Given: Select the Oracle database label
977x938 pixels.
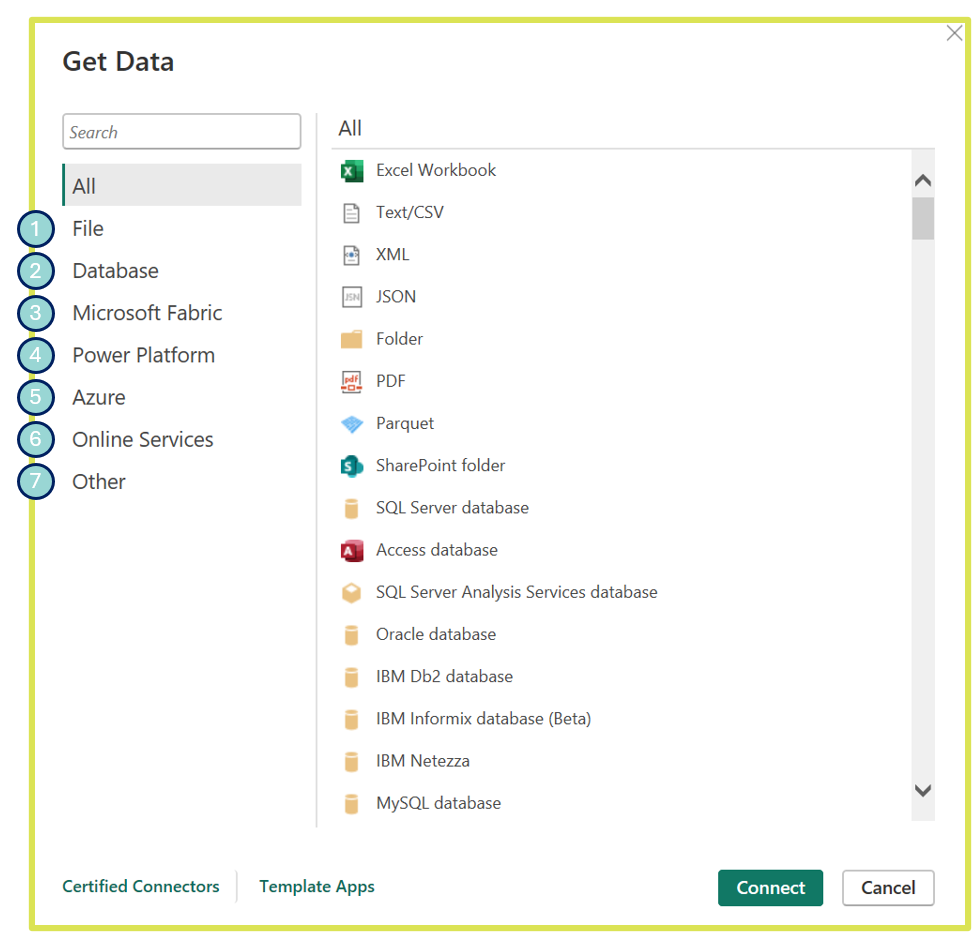Looking at the screenshot, I should pyautogui.click(x=436, y=635).
